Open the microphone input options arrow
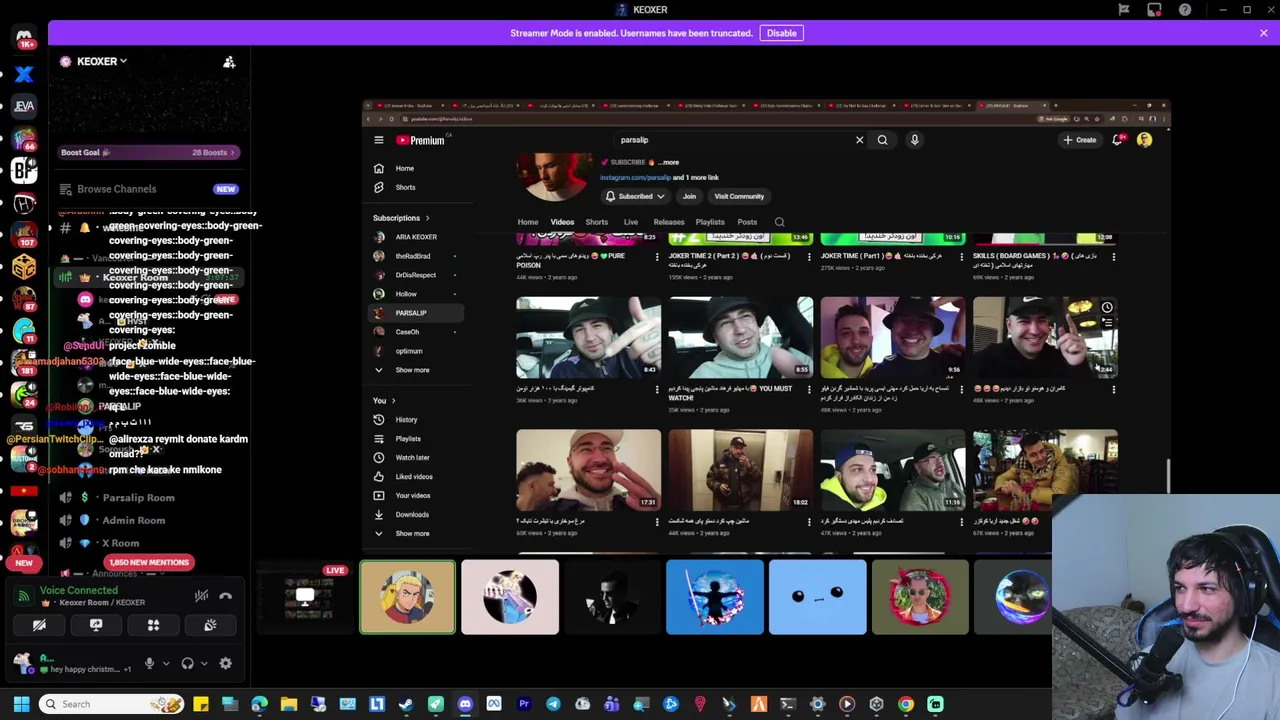 [x=164, y=663]
